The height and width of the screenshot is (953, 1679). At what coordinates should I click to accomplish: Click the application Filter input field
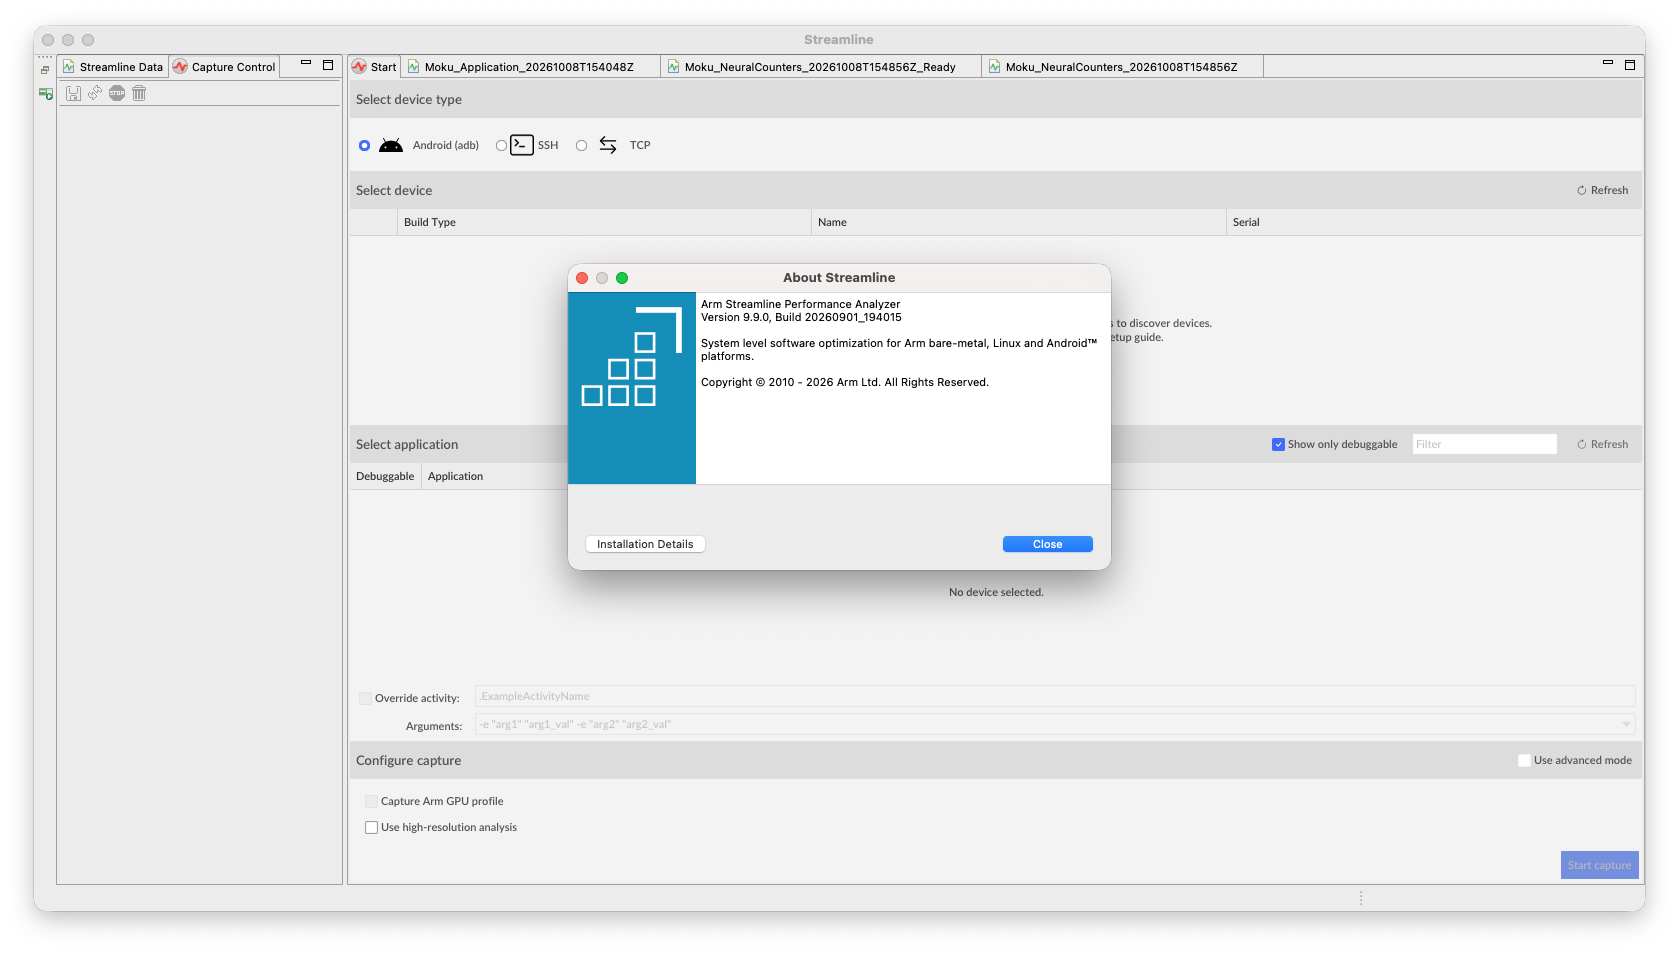[x=1484, y=444]
